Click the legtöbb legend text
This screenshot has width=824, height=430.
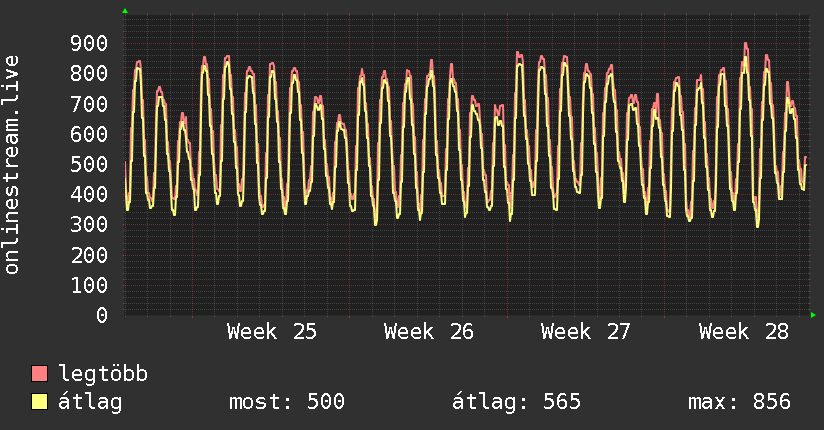103,374
